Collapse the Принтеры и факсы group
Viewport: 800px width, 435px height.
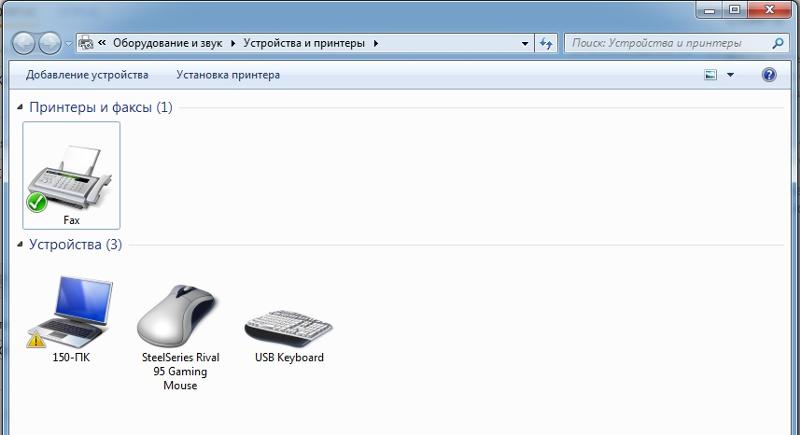20,107
